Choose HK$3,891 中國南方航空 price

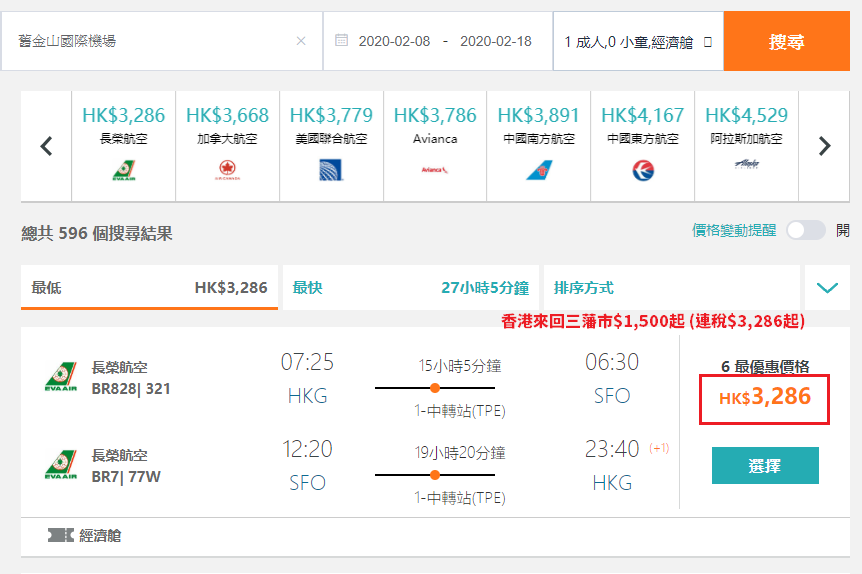(x=539, y=146)
